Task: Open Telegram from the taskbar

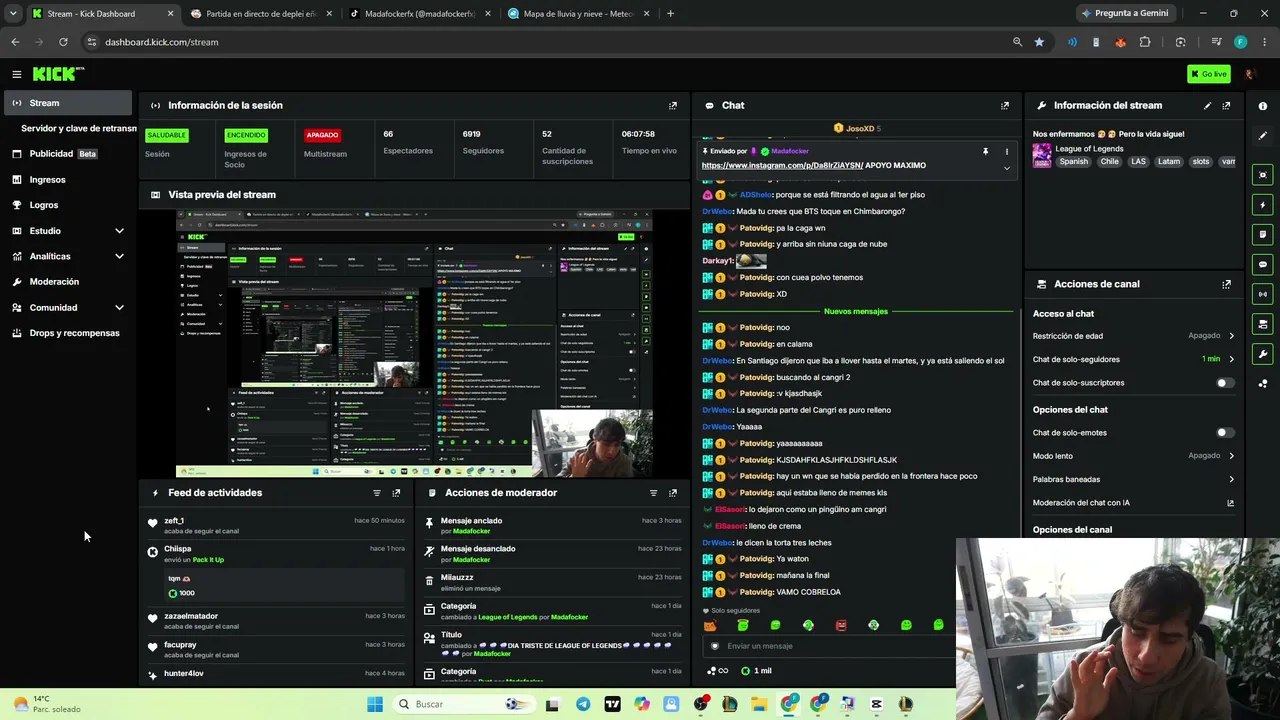Action: pos(583,704)
